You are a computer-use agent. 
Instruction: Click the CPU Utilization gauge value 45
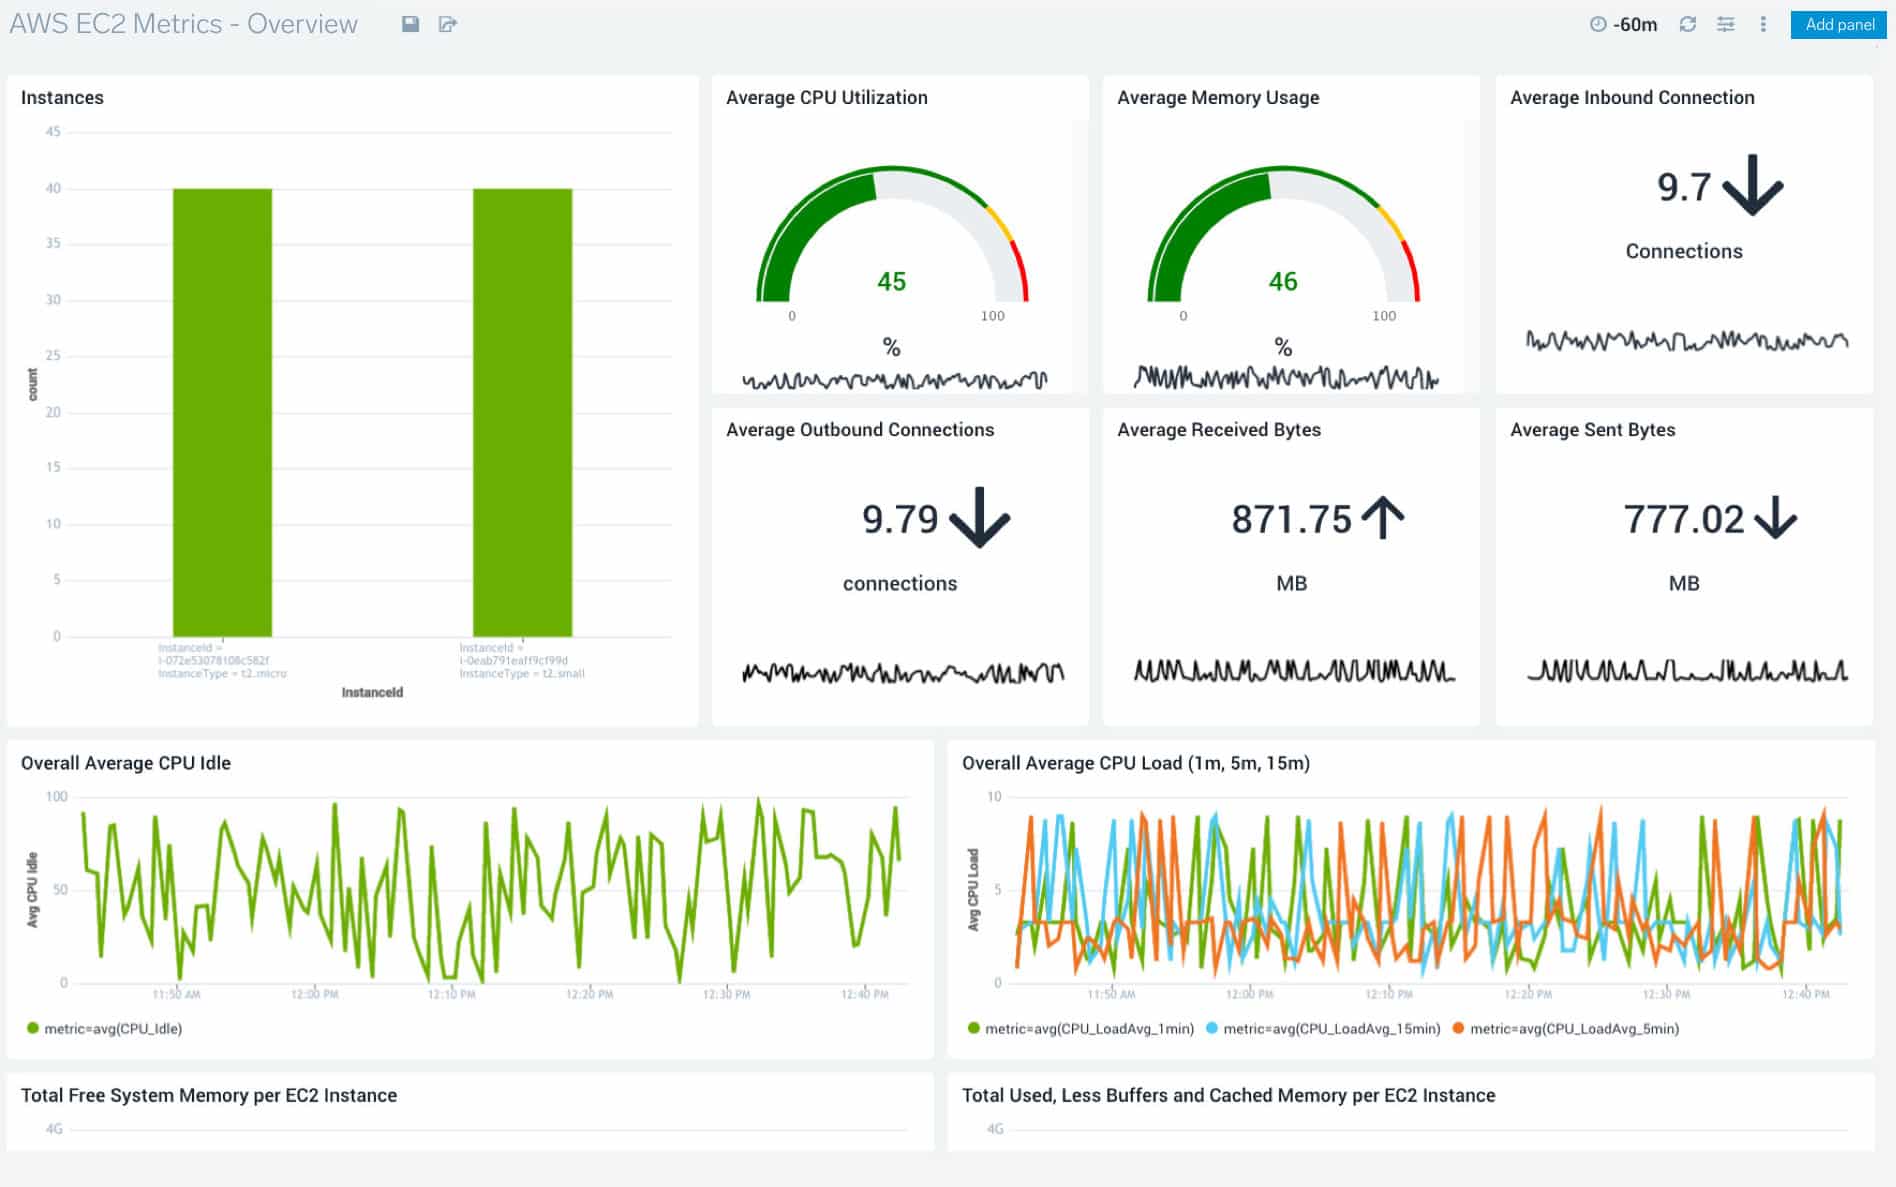coord(891,282)
